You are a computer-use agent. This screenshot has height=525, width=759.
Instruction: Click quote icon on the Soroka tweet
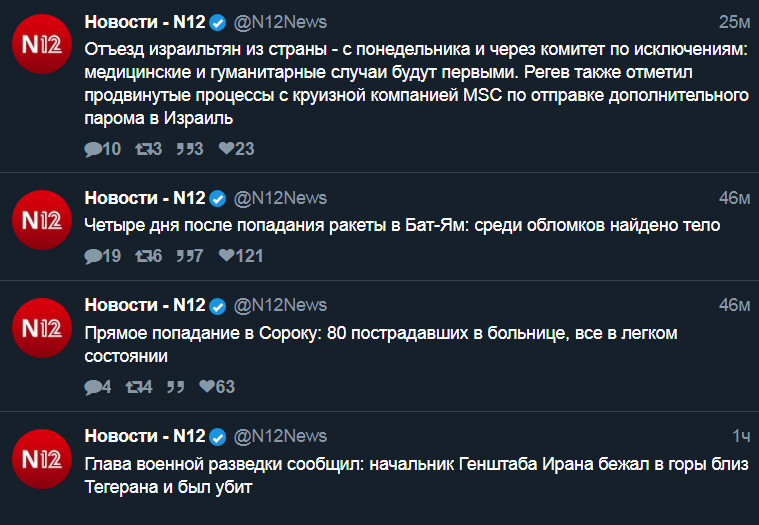[x=175, y=387]
